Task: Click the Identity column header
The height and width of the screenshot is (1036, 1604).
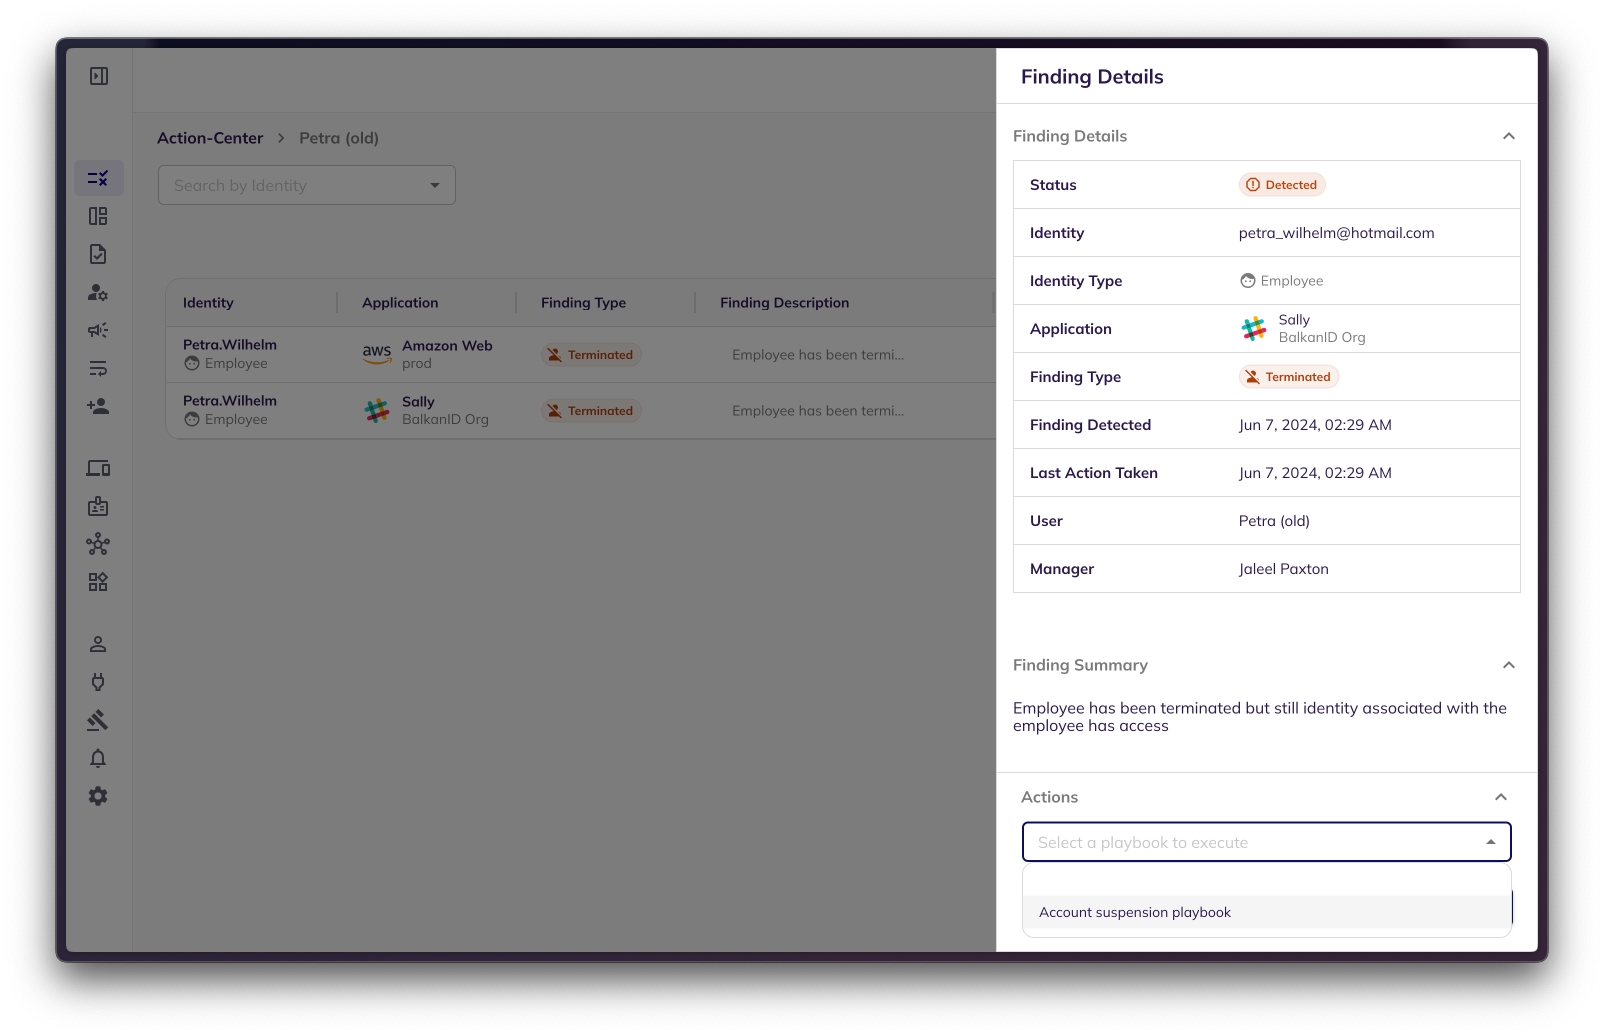Action: [x=208, y=303]
